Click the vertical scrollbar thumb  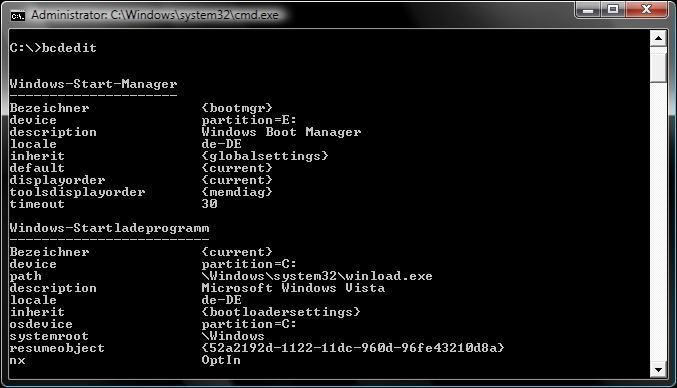[x=658, y=65]
